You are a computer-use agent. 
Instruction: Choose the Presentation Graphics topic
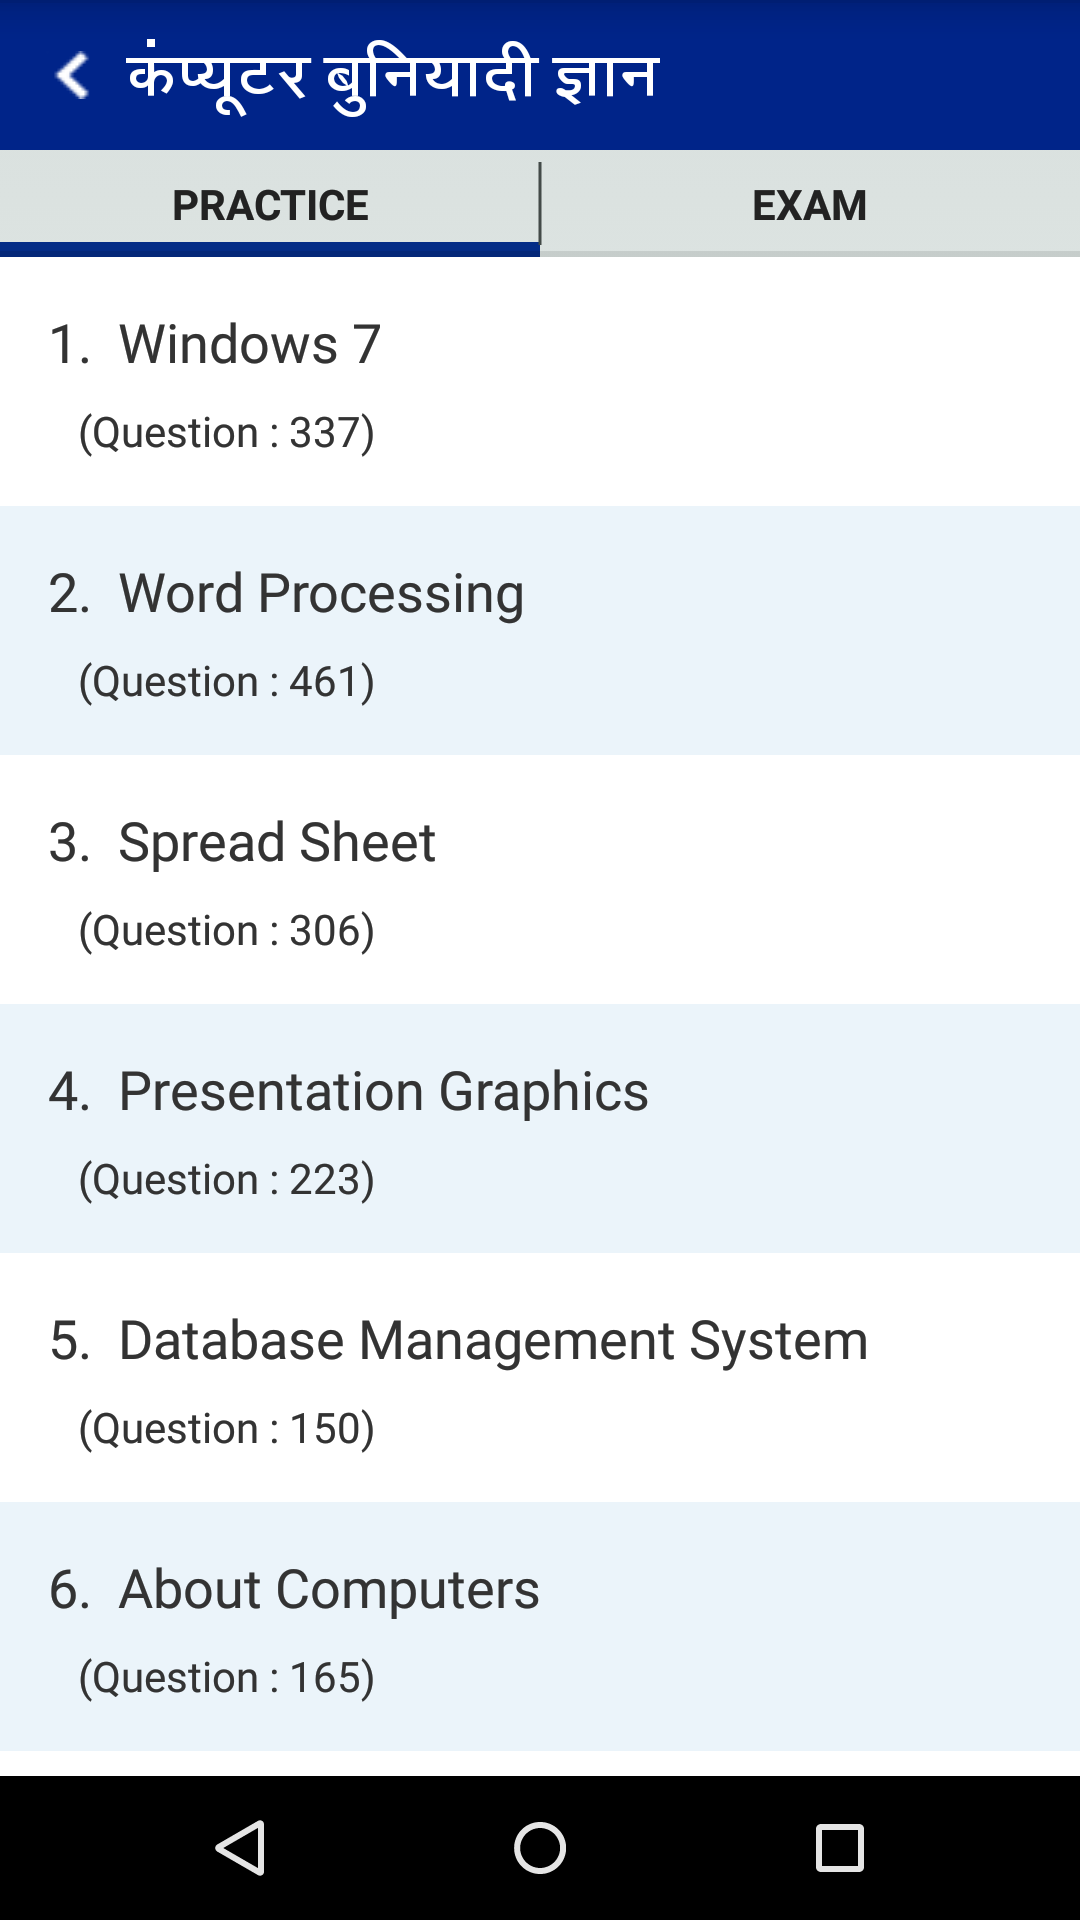(383, 1092)
